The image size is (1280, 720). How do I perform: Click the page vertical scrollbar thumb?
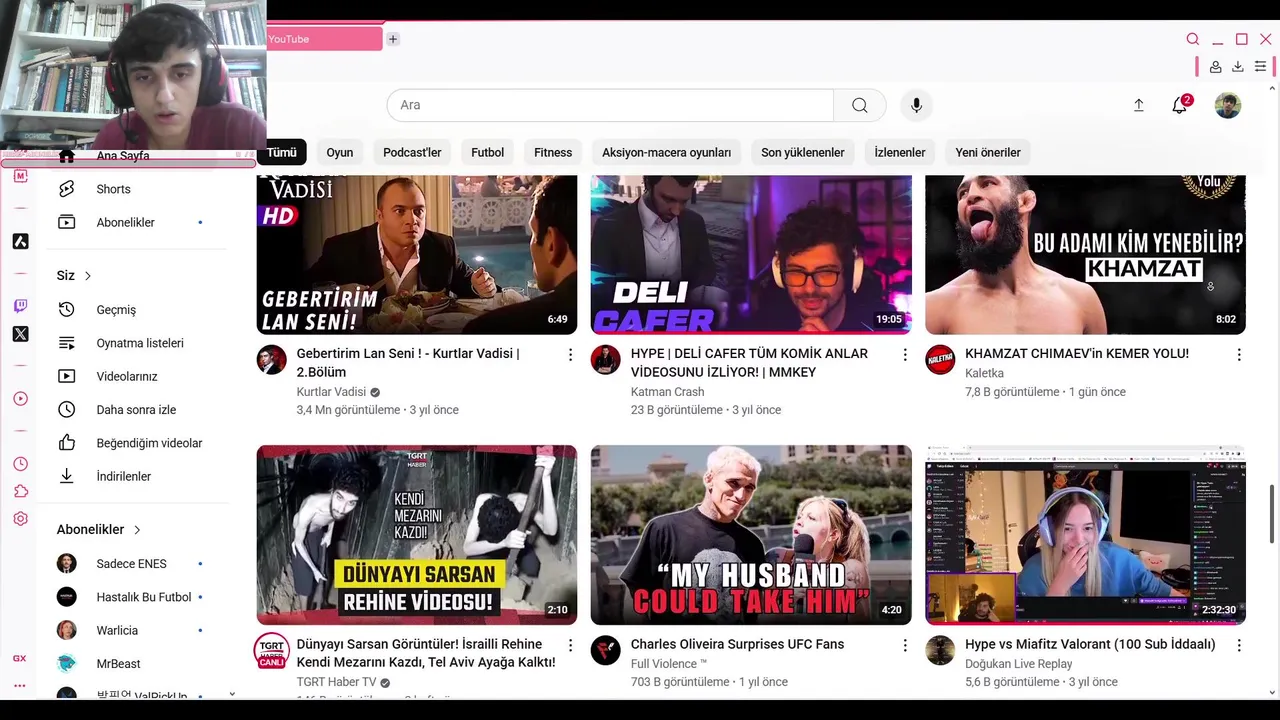click(1273, 514)
